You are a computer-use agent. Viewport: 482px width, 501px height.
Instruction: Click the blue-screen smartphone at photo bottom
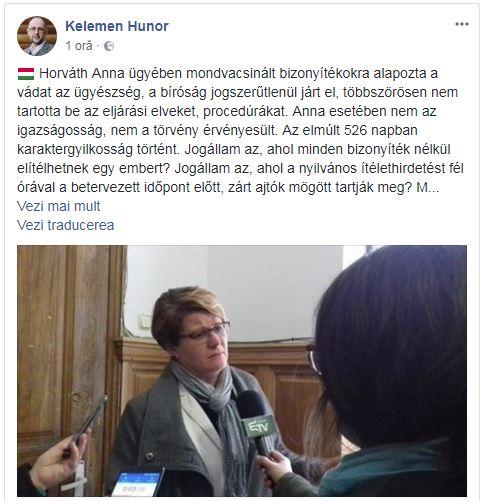click(137, 482)
